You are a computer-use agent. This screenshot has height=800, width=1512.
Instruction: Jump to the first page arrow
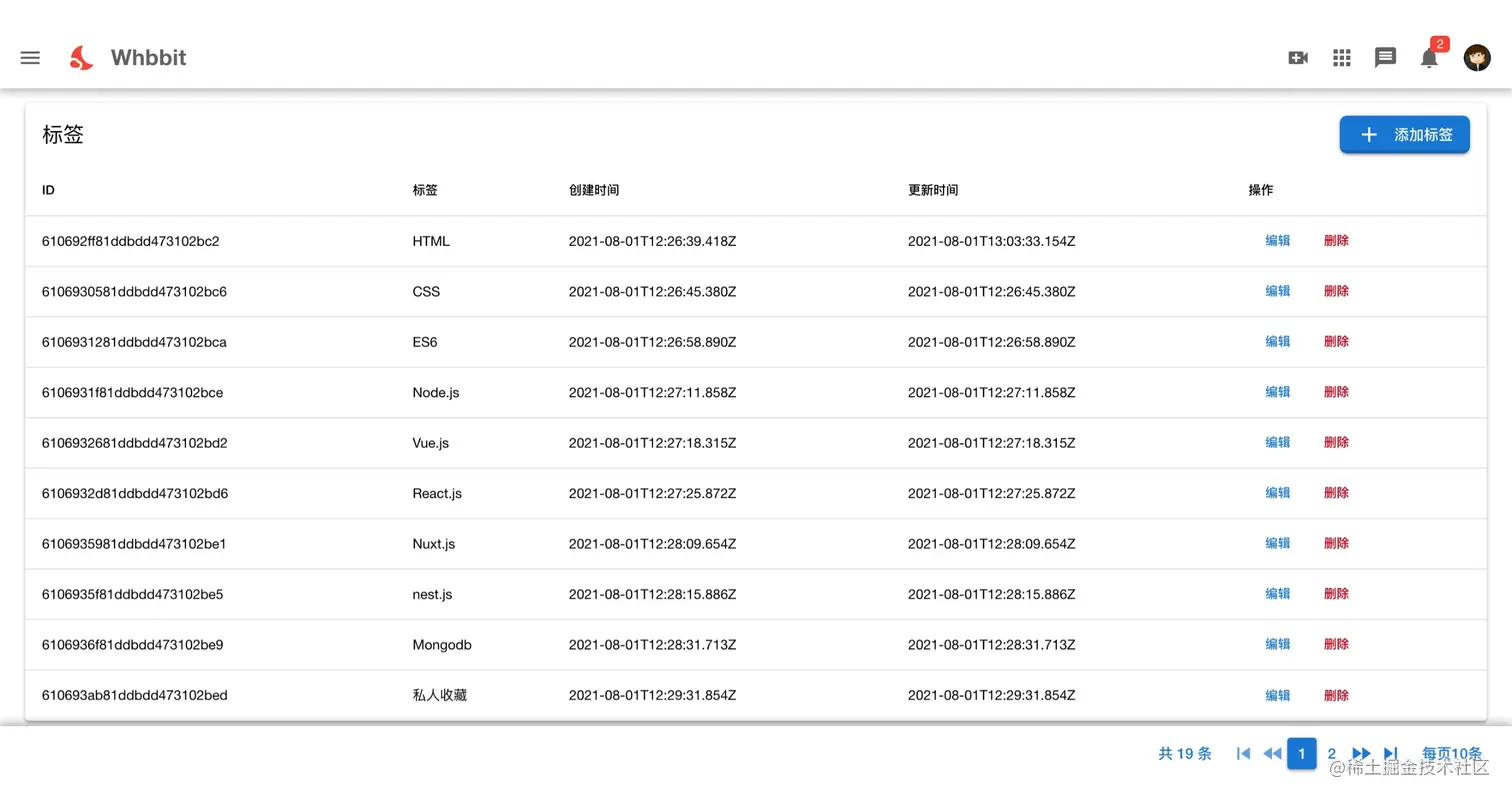pos(1243,754)
